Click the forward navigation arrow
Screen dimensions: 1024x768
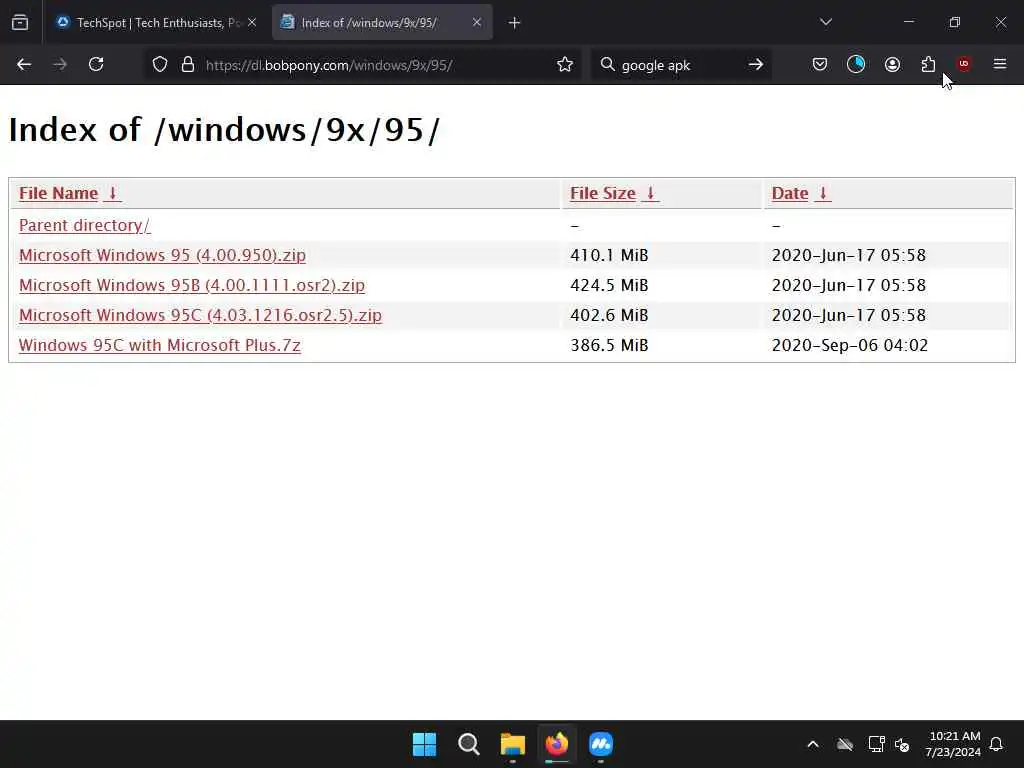pyautogui.click(x=59, y=64)
